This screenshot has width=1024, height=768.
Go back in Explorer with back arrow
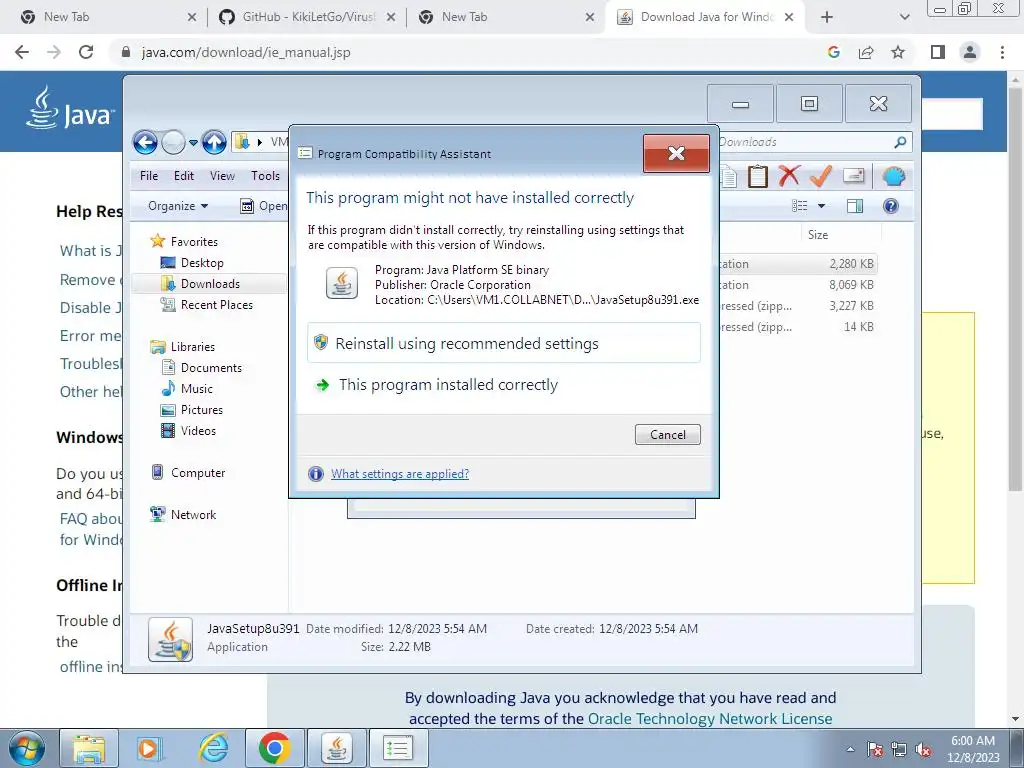coord(145,142)
